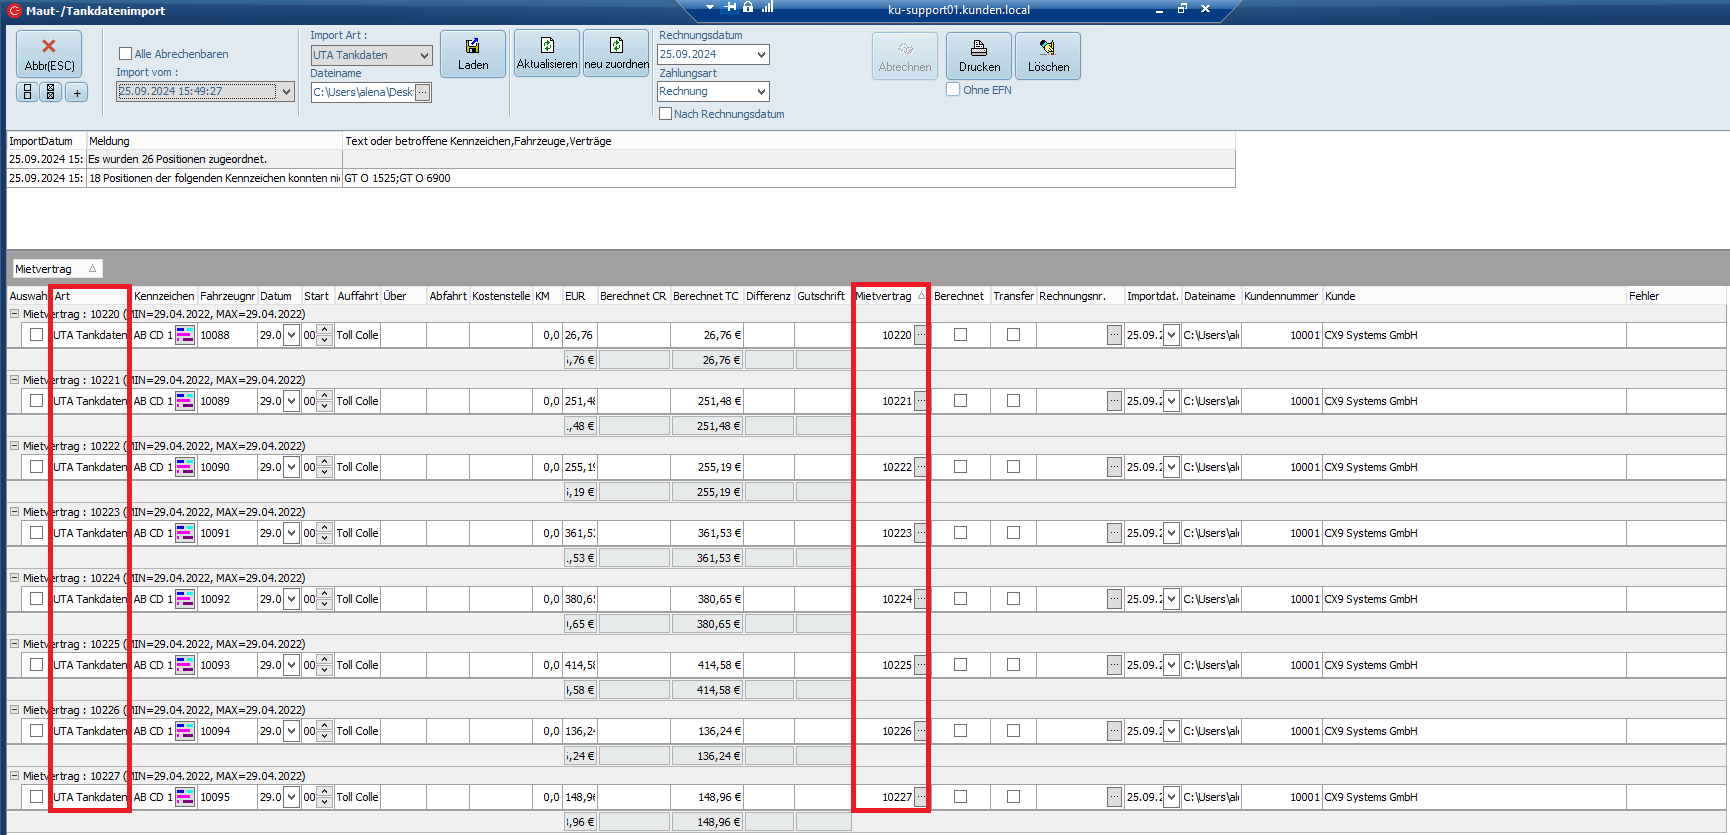
Task: Collapse the Mietvertrag 10221 group
Action: 15,380
